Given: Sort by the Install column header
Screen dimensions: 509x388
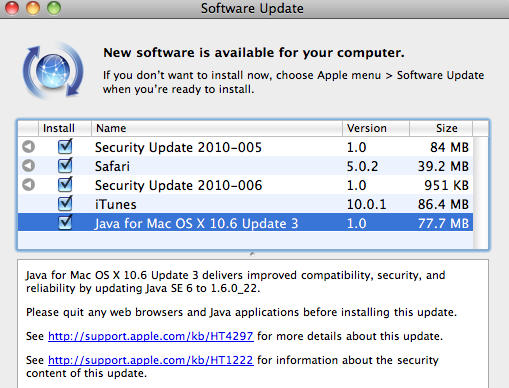Looking at the screenshot, I should coord(65,128).
